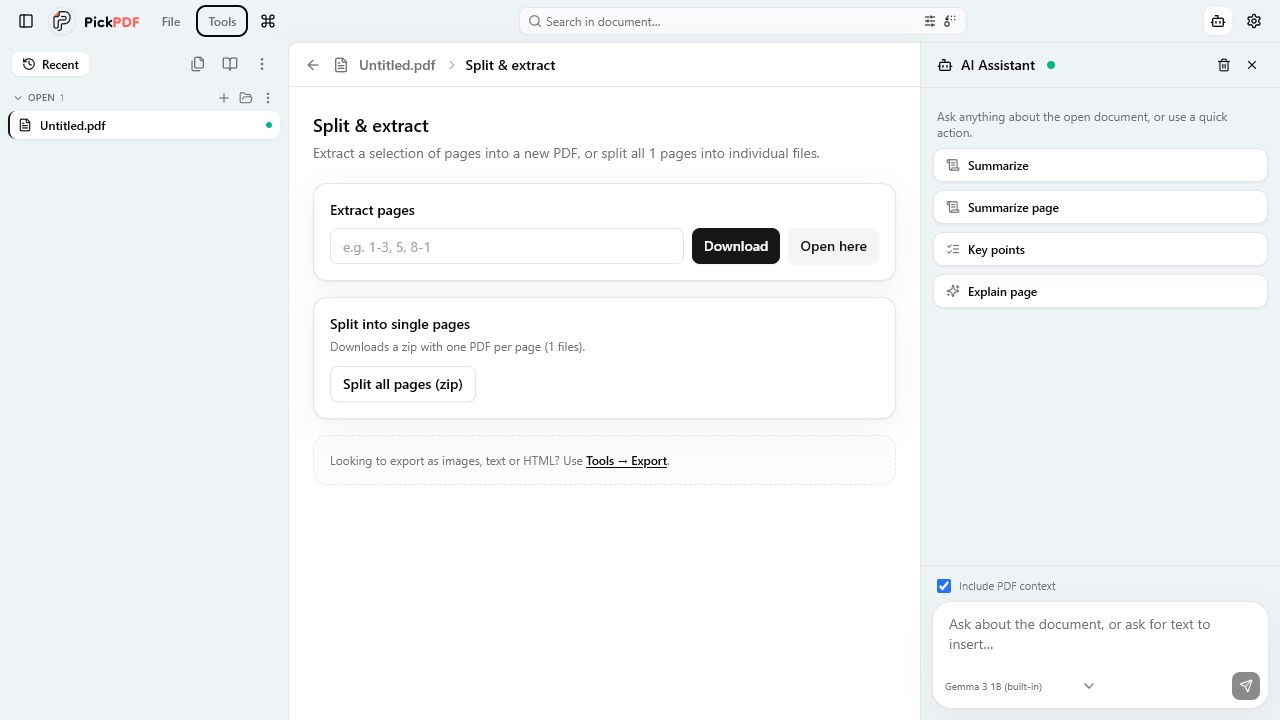This screenshot has height=720, width=1280.
Task: Open settings gear icon
Action: click(x=1254, y=21)
